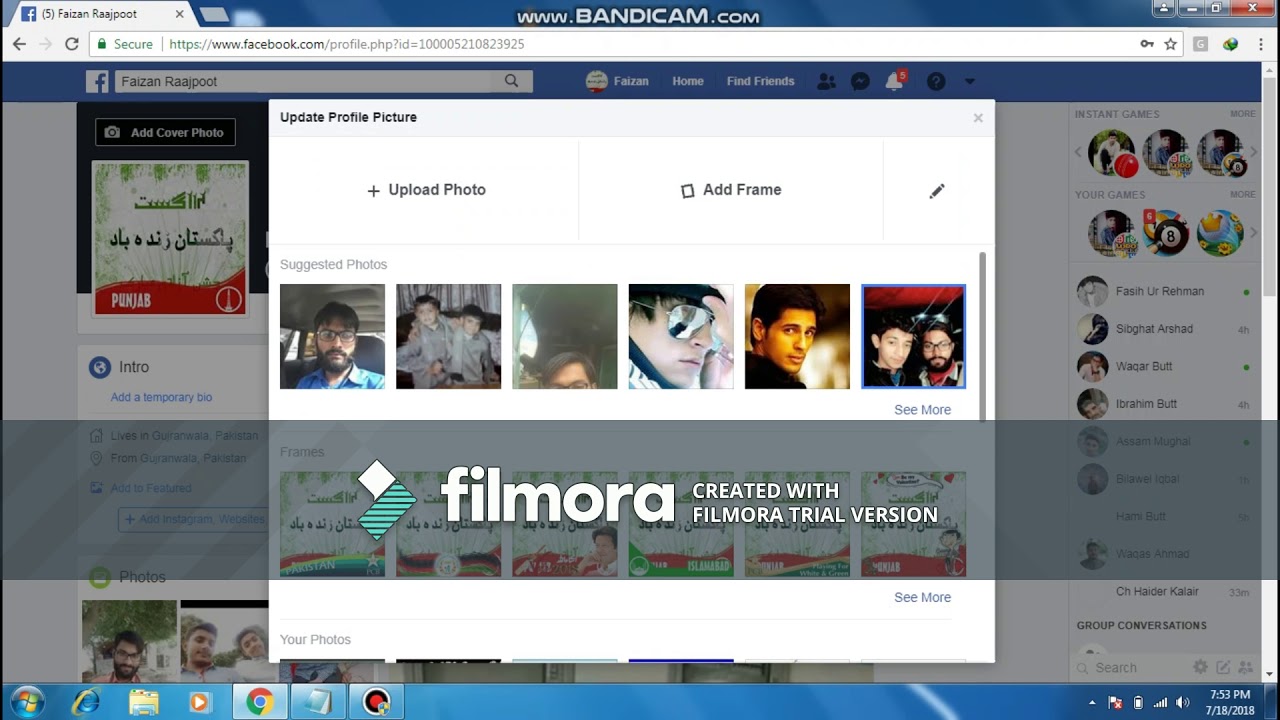Click MORE next to Your Games
Viewport: 1280px width, 720px height.
tap(1242, 194)
